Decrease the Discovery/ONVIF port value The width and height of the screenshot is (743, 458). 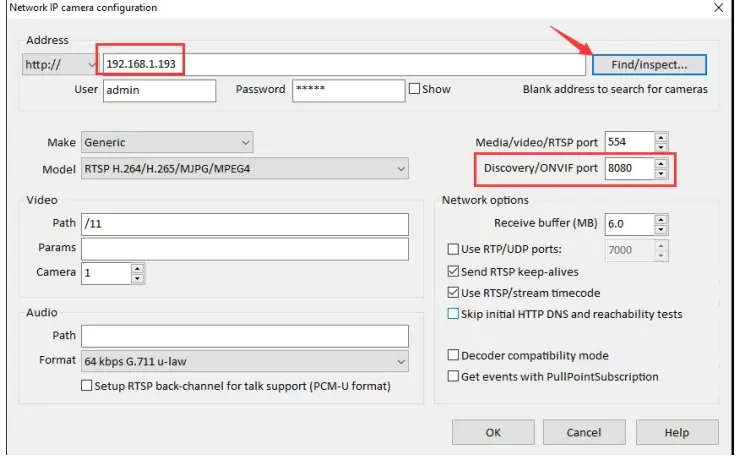point(661,174)
